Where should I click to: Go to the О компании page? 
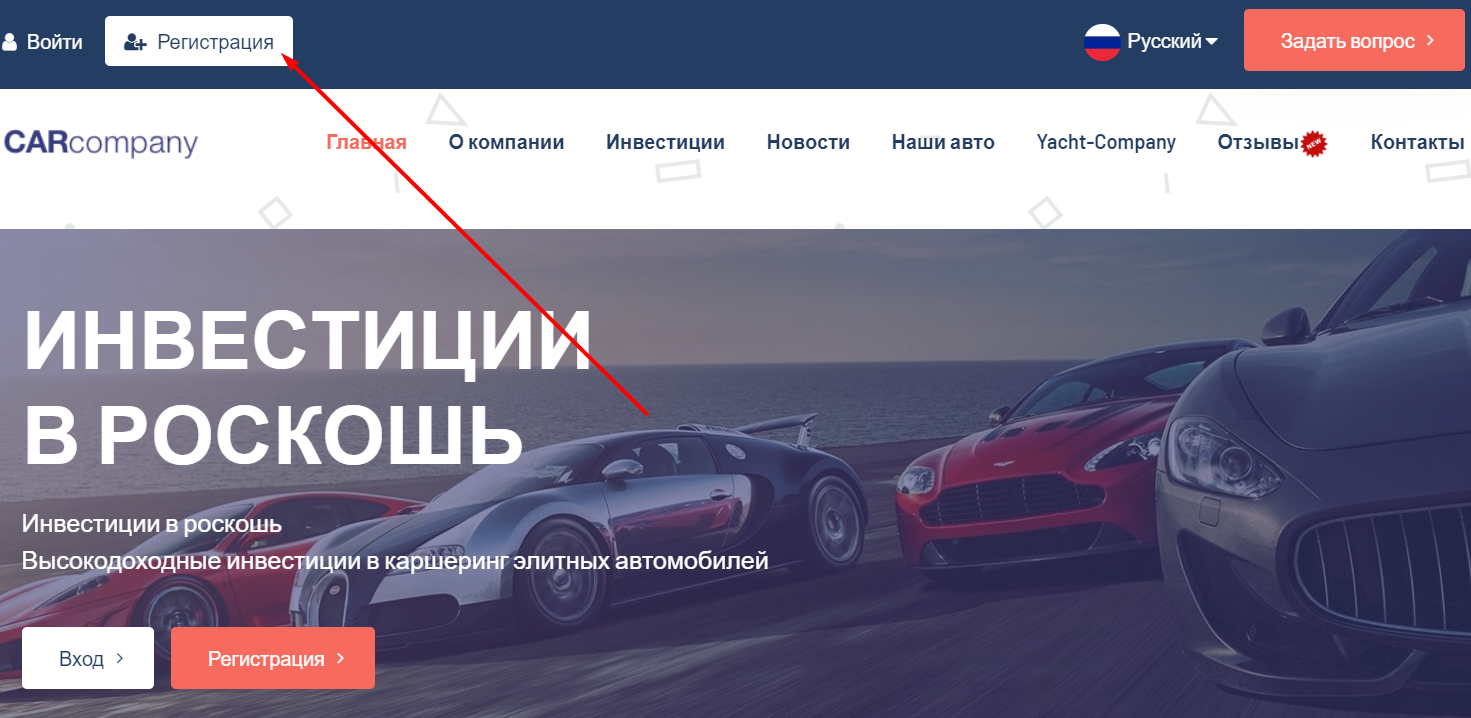coord(507,142)
